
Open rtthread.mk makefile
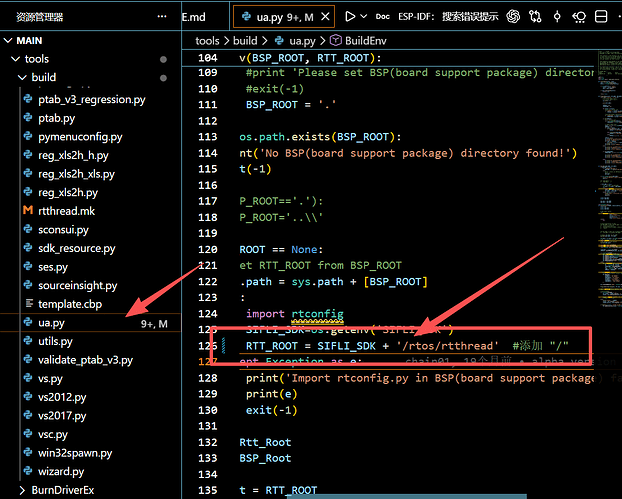click(66, 211)
